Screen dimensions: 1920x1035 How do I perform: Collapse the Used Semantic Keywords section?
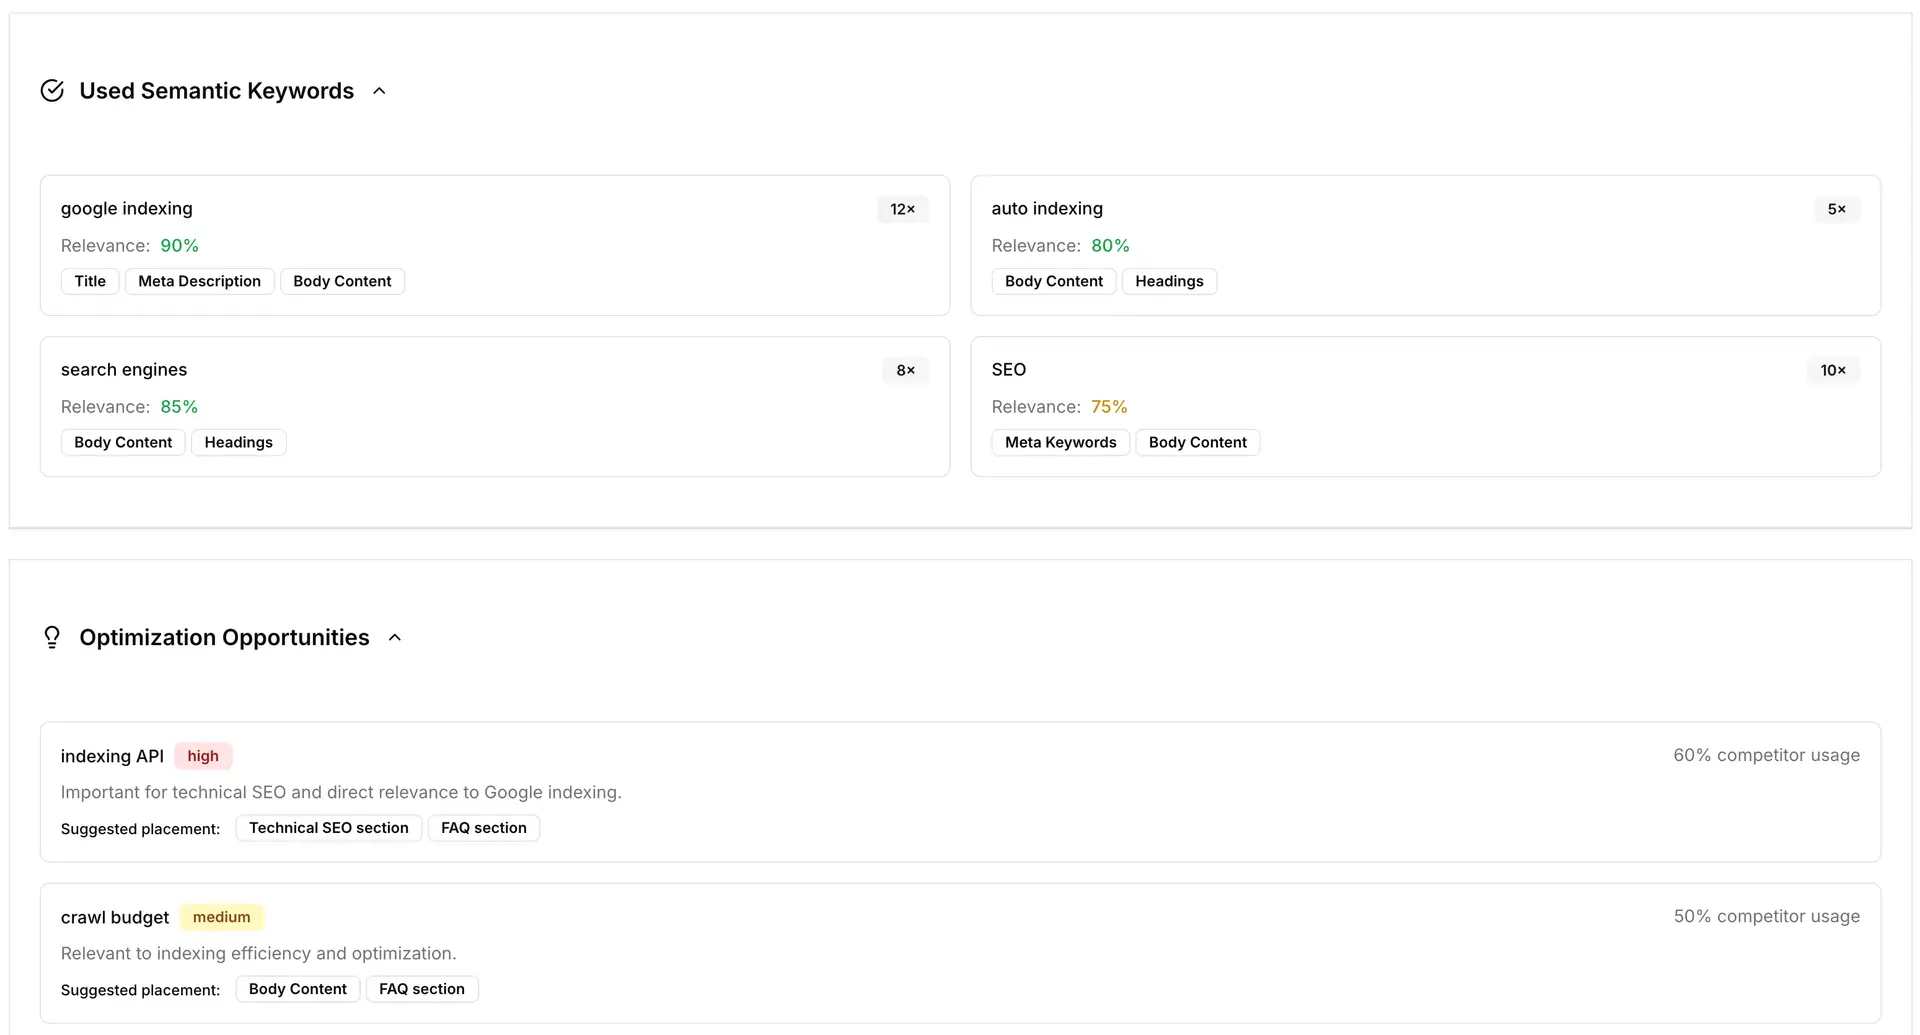[379, 90]
